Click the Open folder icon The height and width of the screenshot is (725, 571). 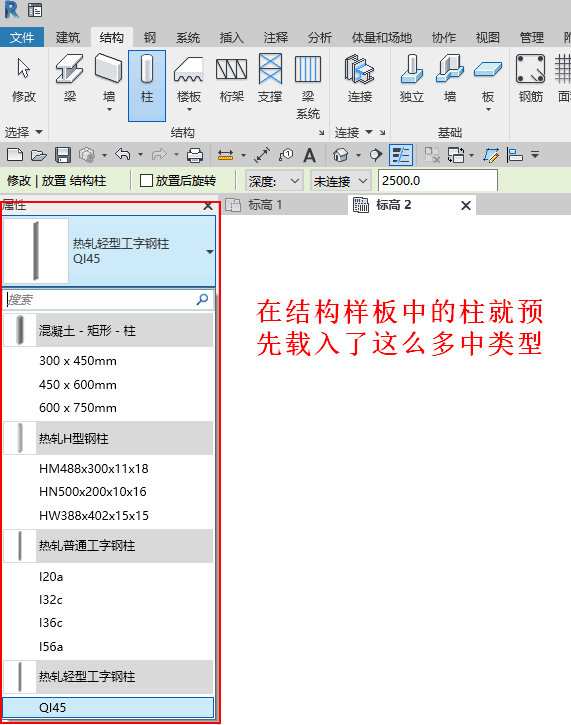coord(38,155)
